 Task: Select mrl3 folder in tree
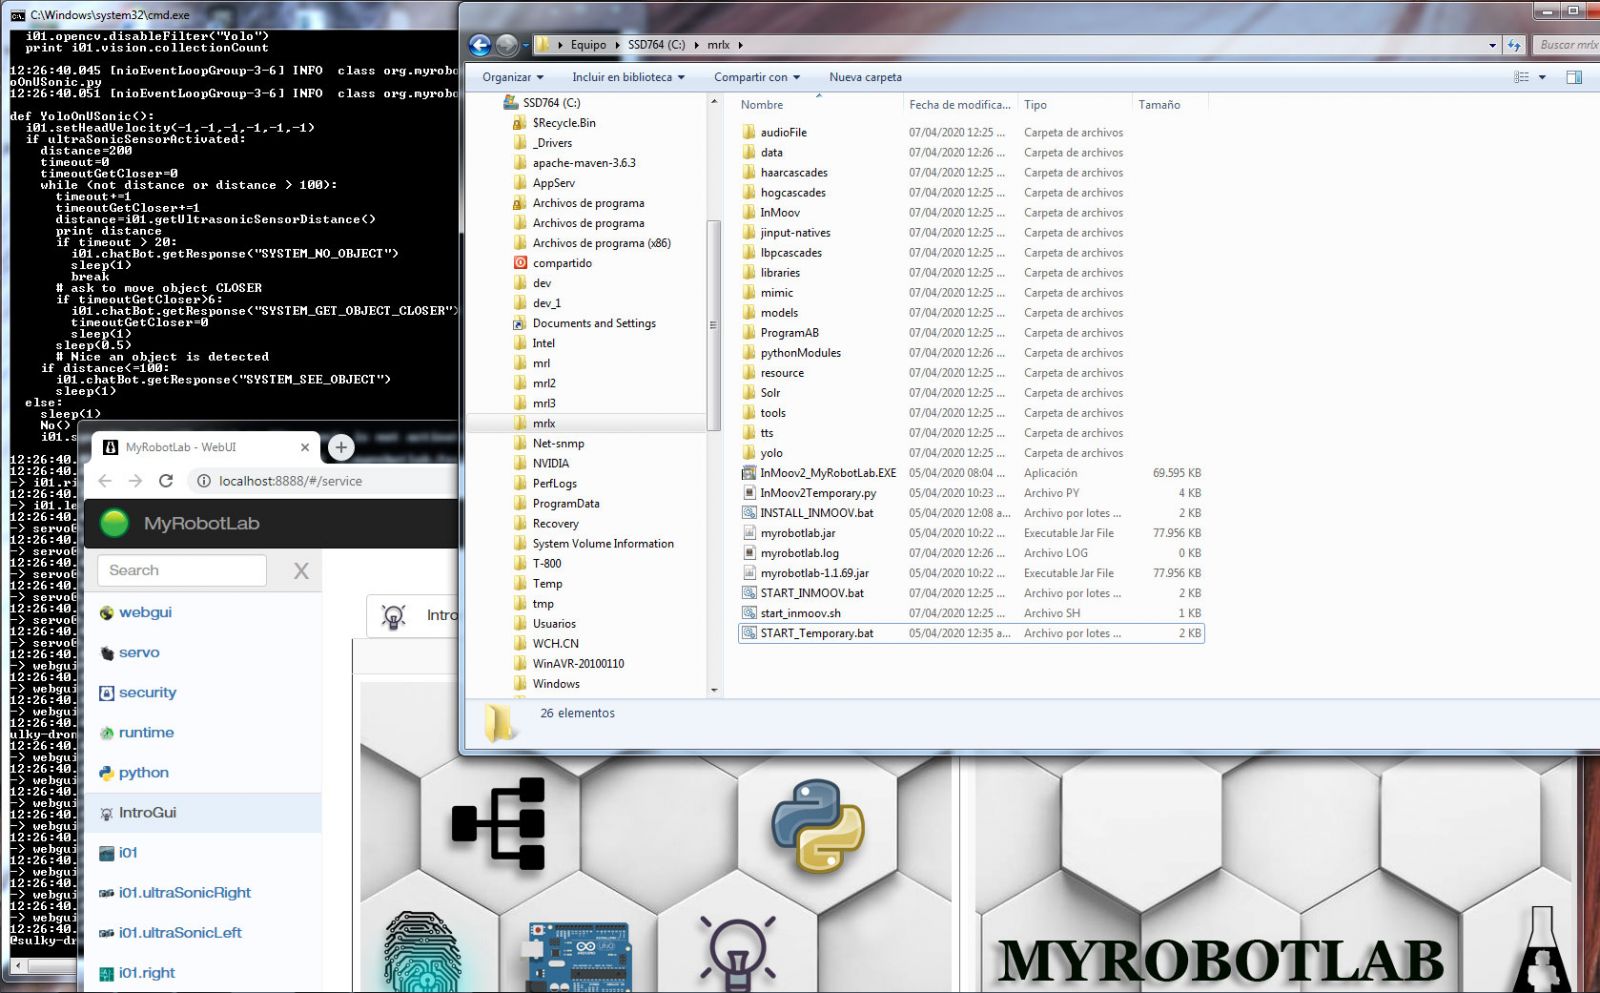click(x=544, y=403)
